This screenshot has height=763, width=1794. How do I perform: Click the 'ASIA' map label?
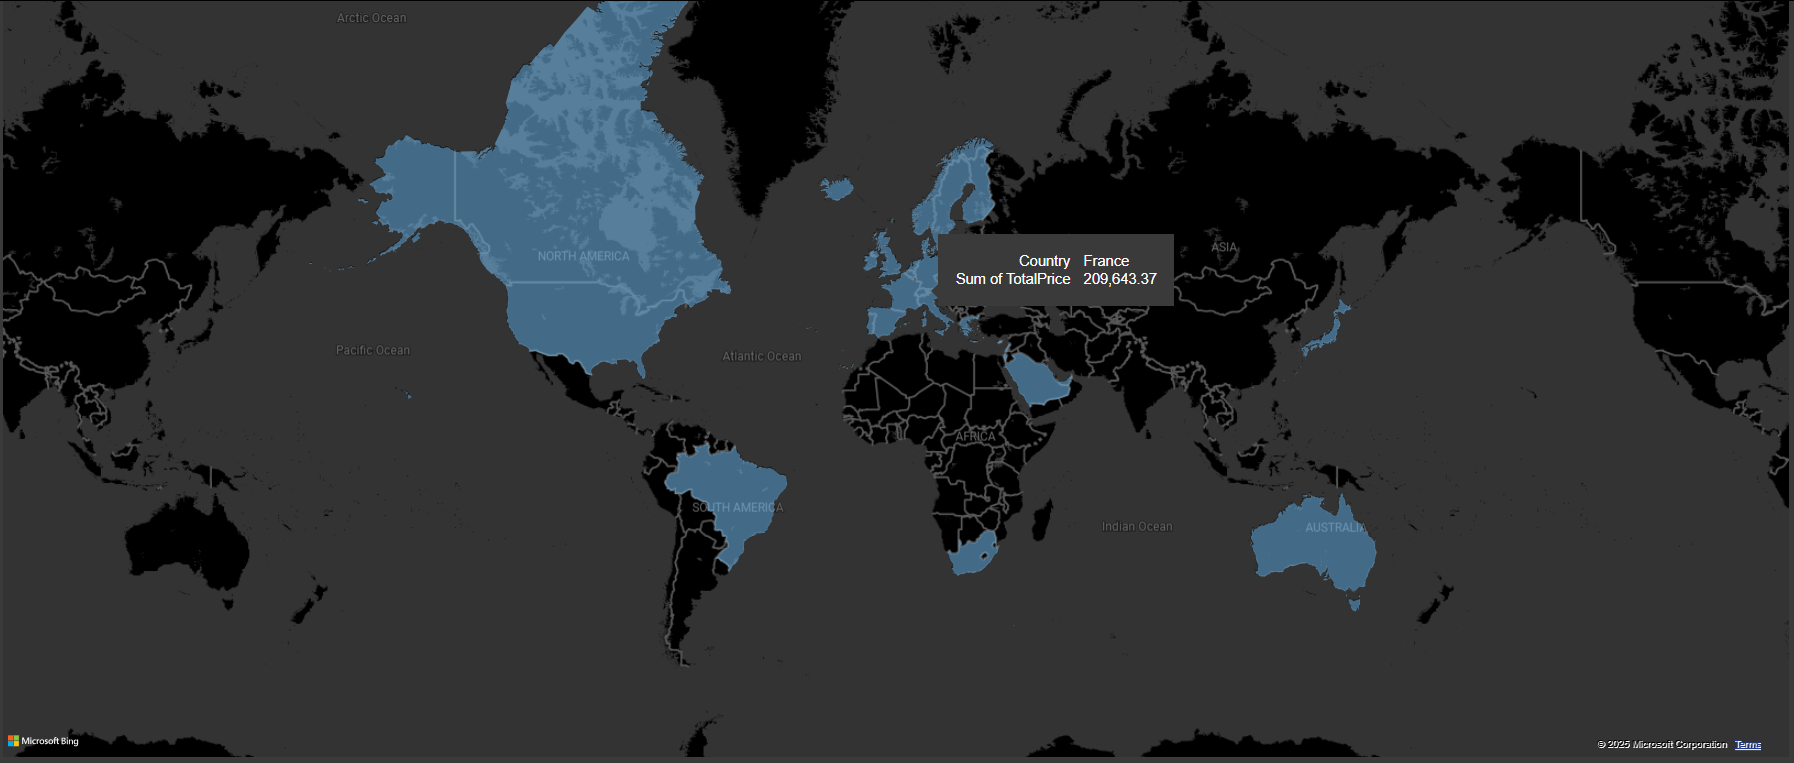[x=1224, y=247]
